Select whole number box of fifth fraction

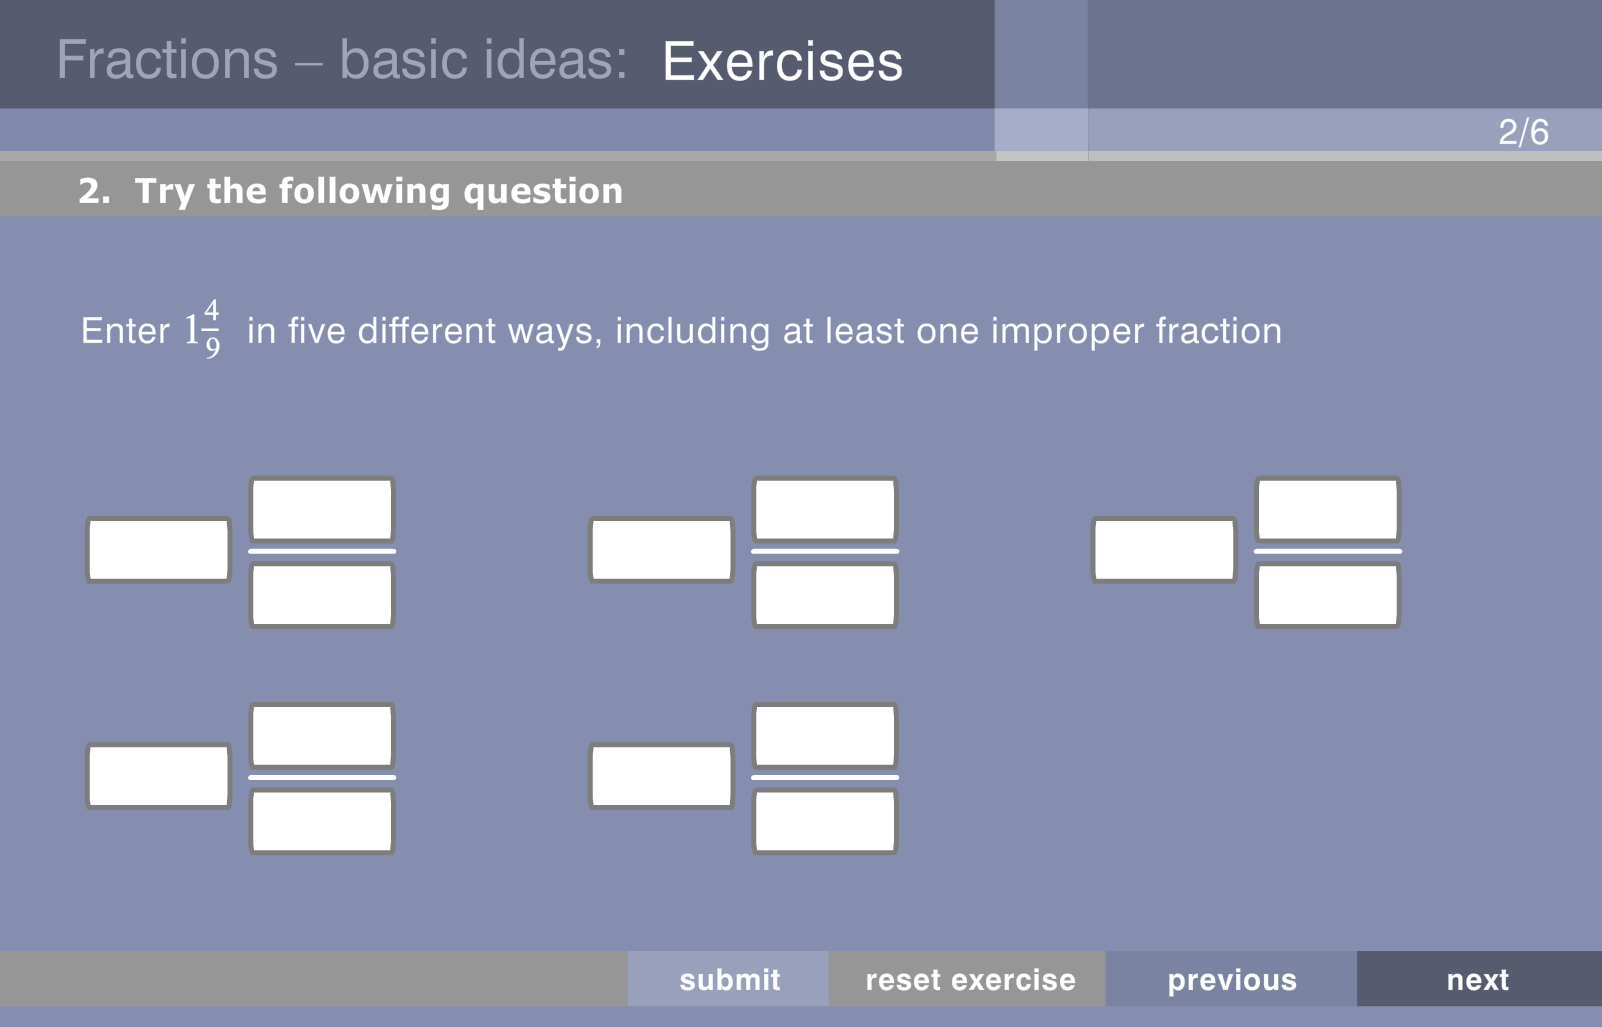pos(661,776)
